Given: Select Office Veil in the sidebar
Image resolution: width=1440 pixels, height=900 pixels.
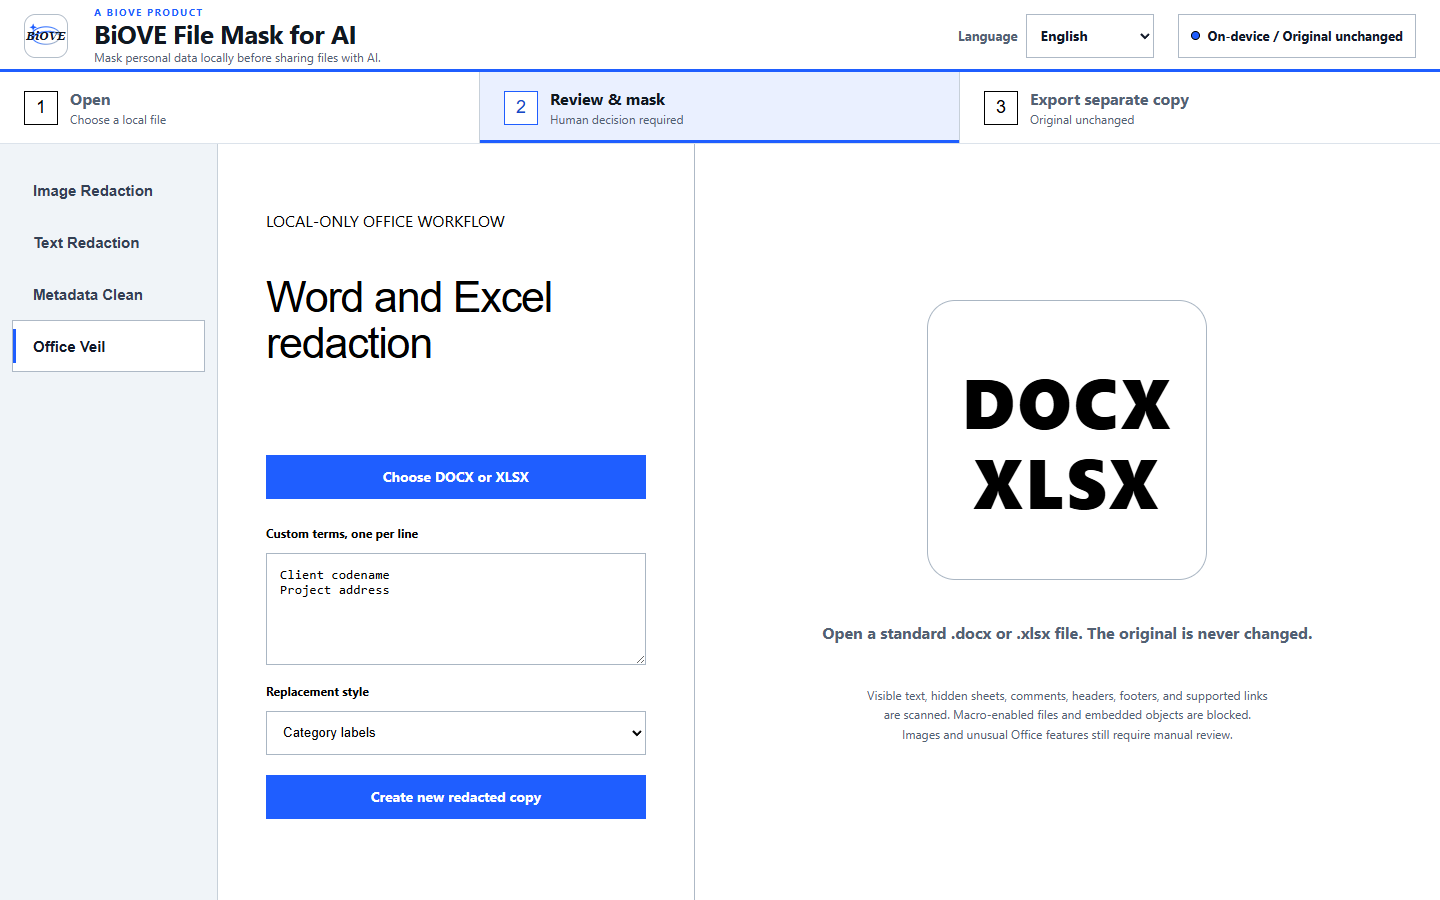Looking at the screenshot, I should click(x=108, y=346).
